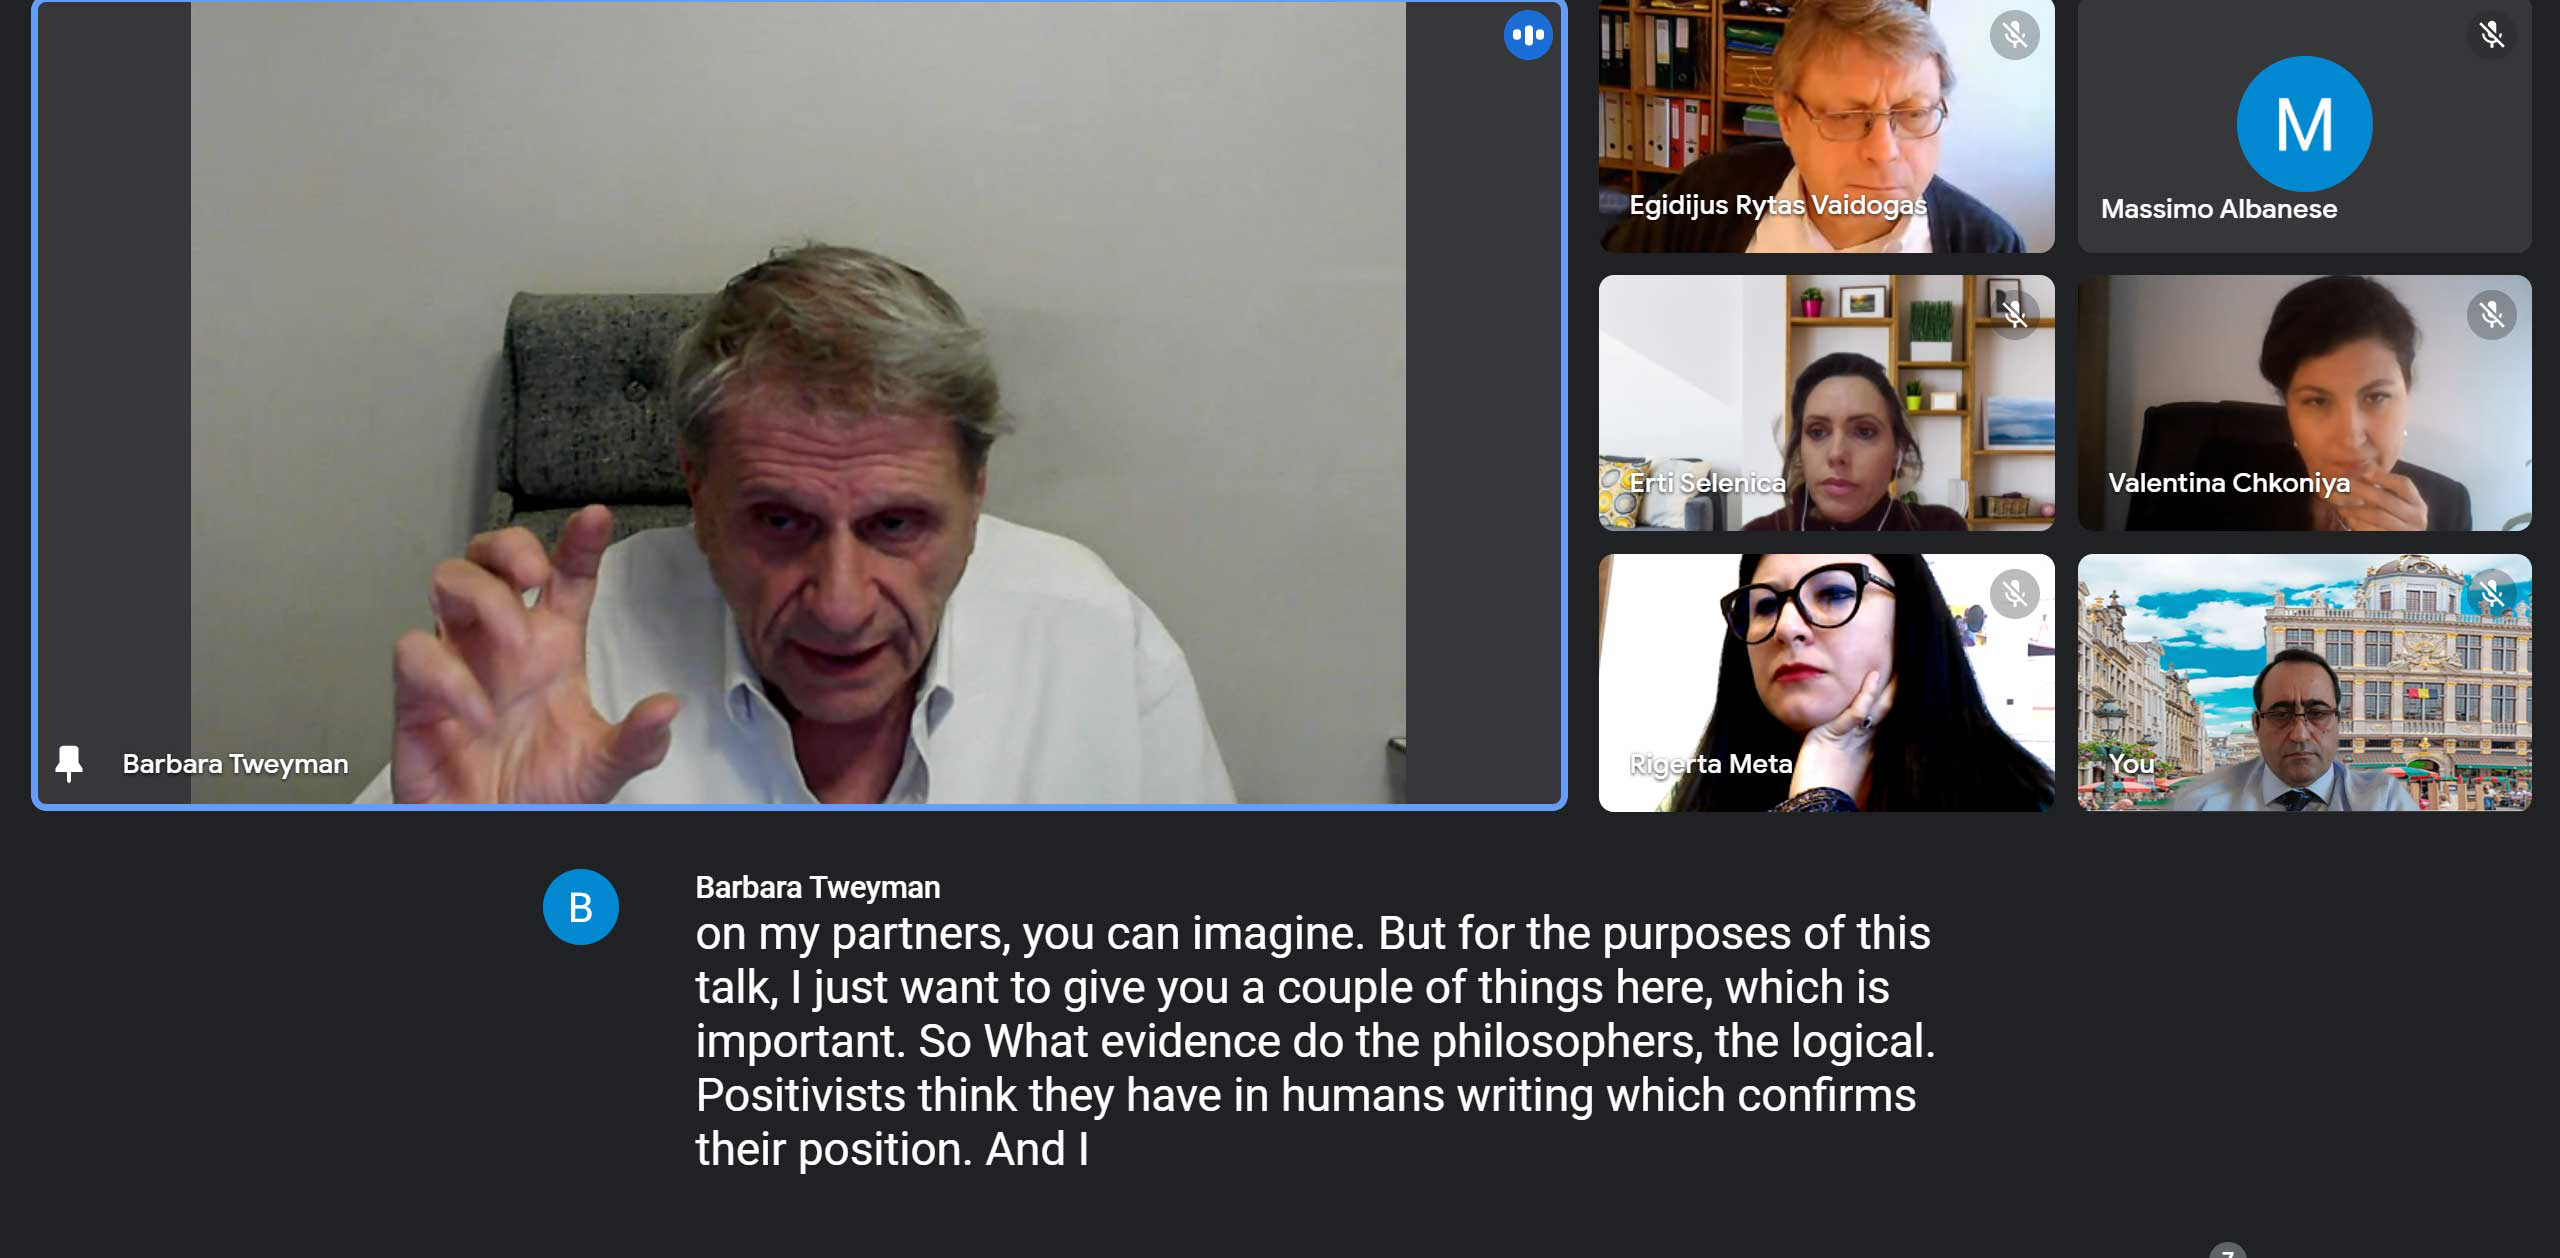
Task: Select Valentina Chkoniya's video tile
Action: pyautogui.click(x=2304, y=403)
